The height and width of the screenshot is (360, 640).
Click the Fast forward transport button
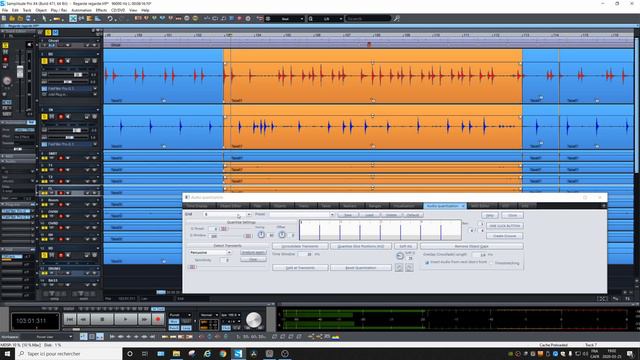pyautogui.click(x=144, y=320)
